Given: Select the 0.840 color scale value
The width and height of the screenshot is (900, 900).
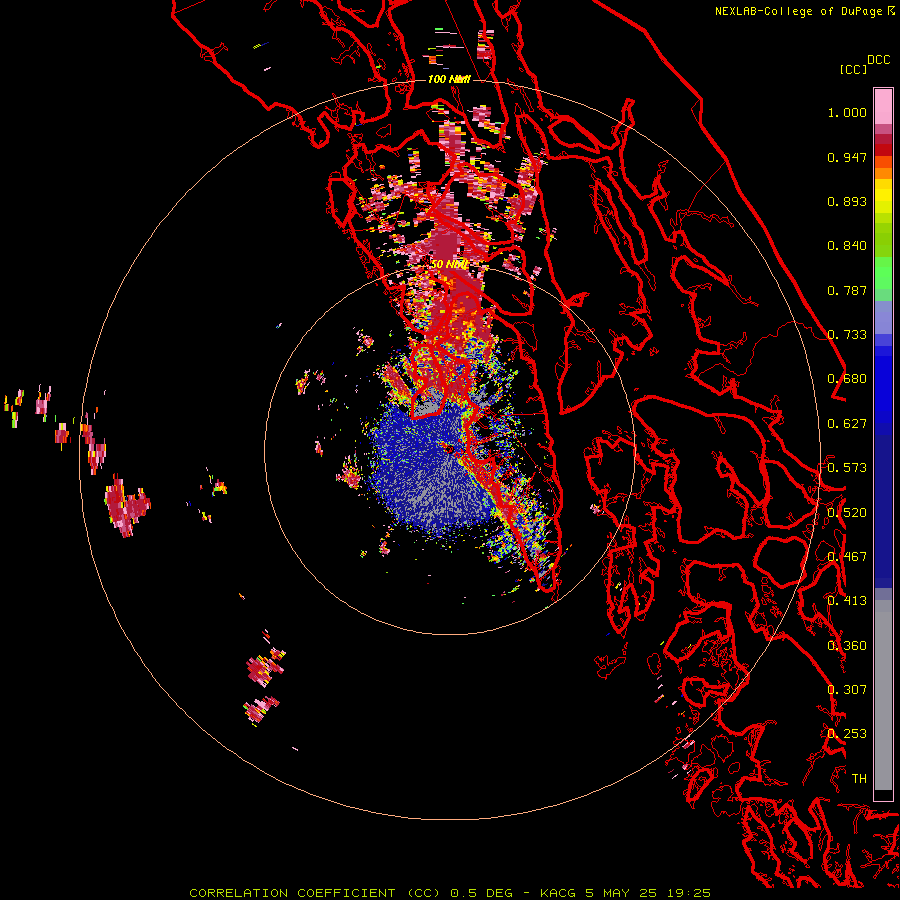Looking at the screenshot, I should [x=847, y=246].
